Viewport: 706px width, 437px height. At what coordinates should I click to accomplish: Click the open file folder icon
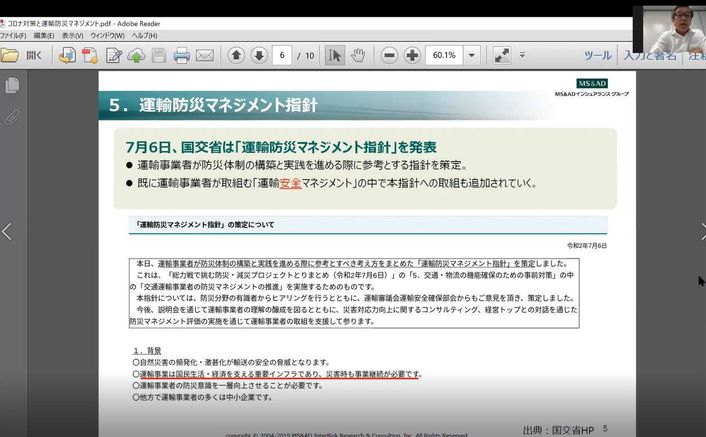[11, 55]
